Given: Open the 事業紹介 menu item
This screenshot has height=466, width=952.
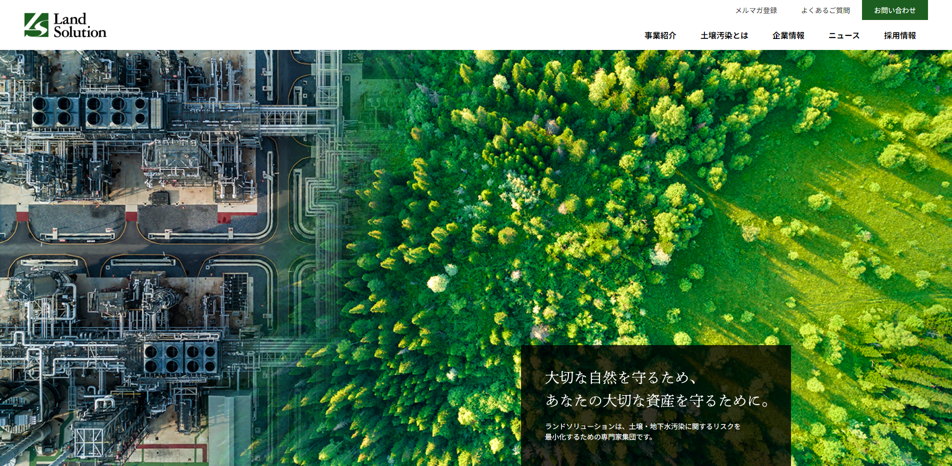Looking at the screenshot, I should [660, 35].
